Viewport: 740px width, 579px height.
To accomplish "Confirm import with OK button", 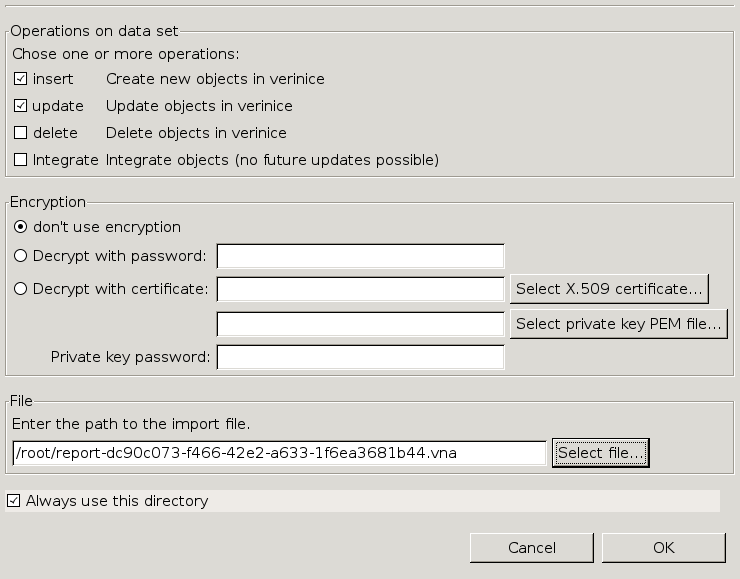I will (x=663, y=548).
